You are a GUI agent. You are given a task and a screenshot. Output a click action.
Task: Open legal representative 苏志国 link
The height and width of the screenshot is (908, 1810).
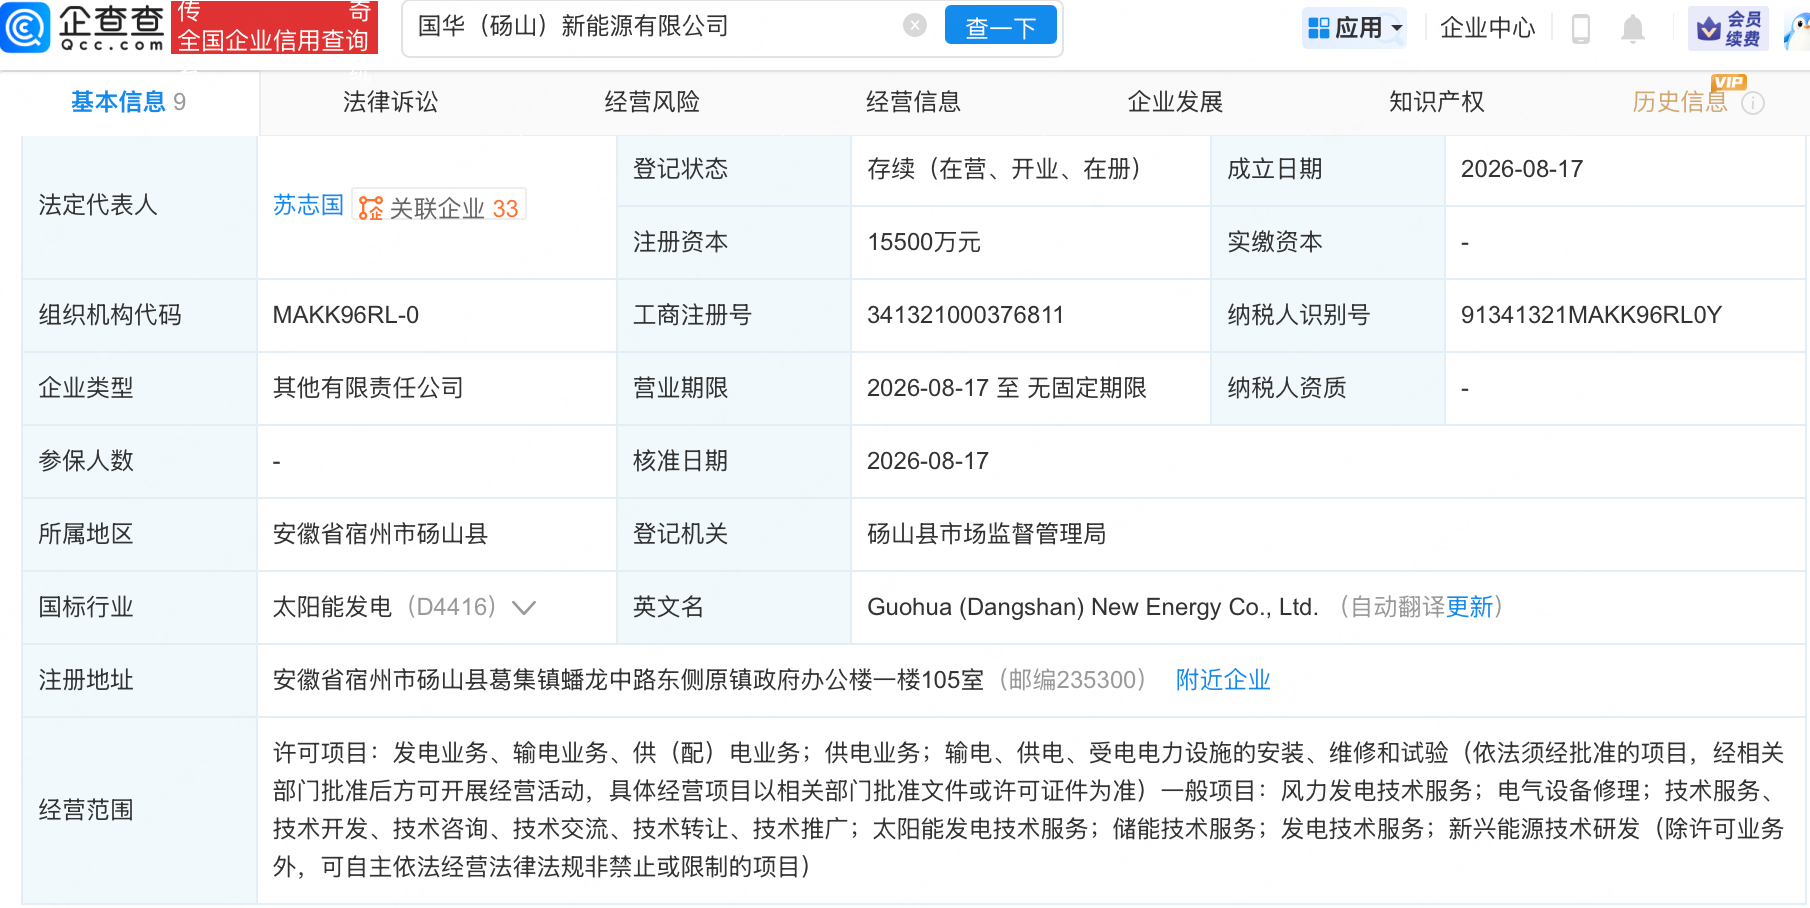[x=308, y=205]
